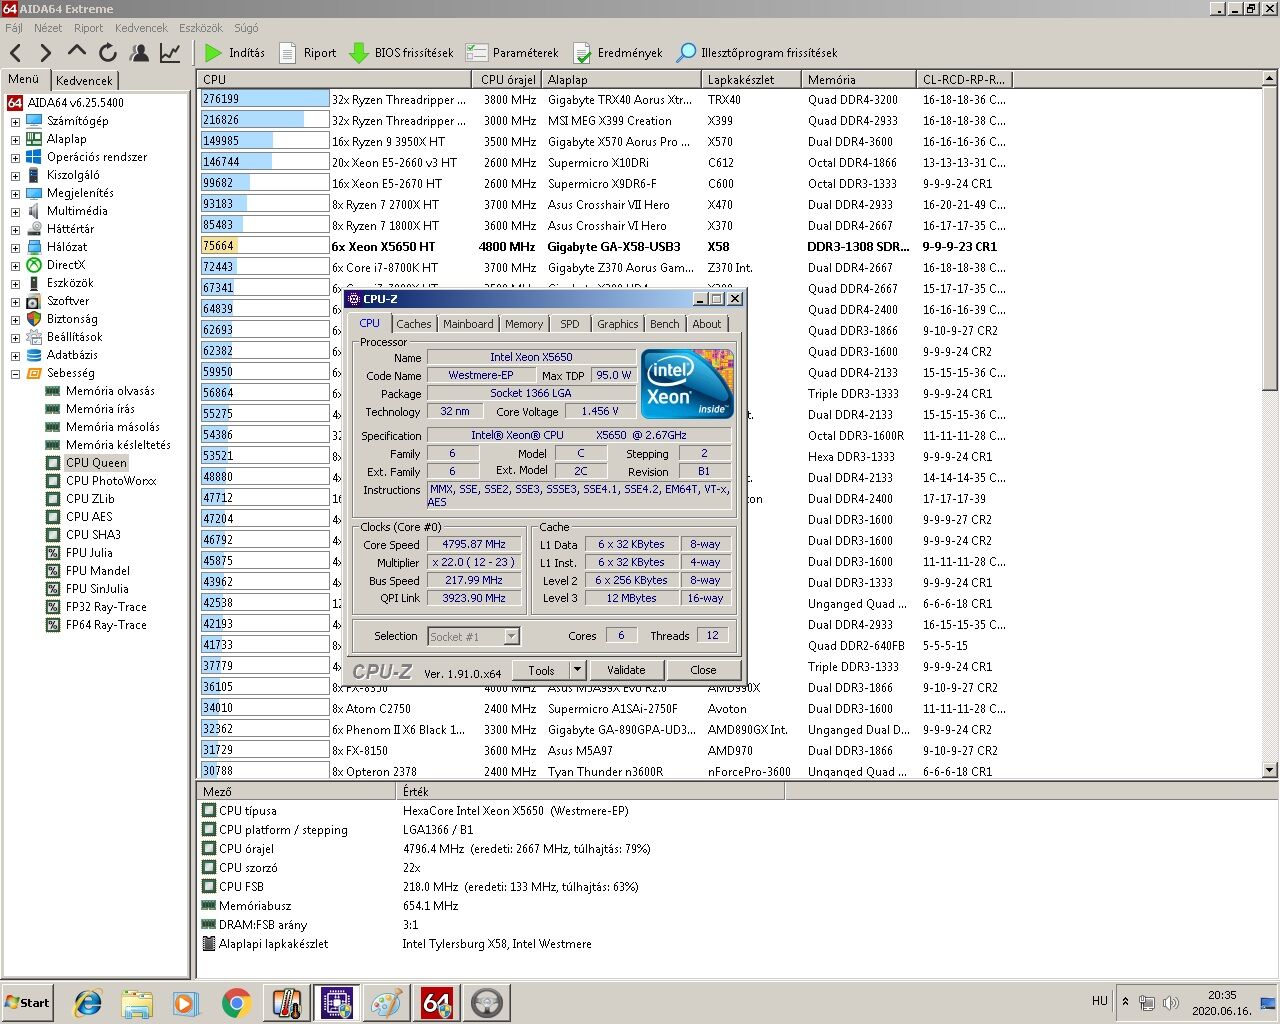This screenshot has width=1280, height=1024.
Task: Expand the Megjelenítés tree node
Action: 15,194
